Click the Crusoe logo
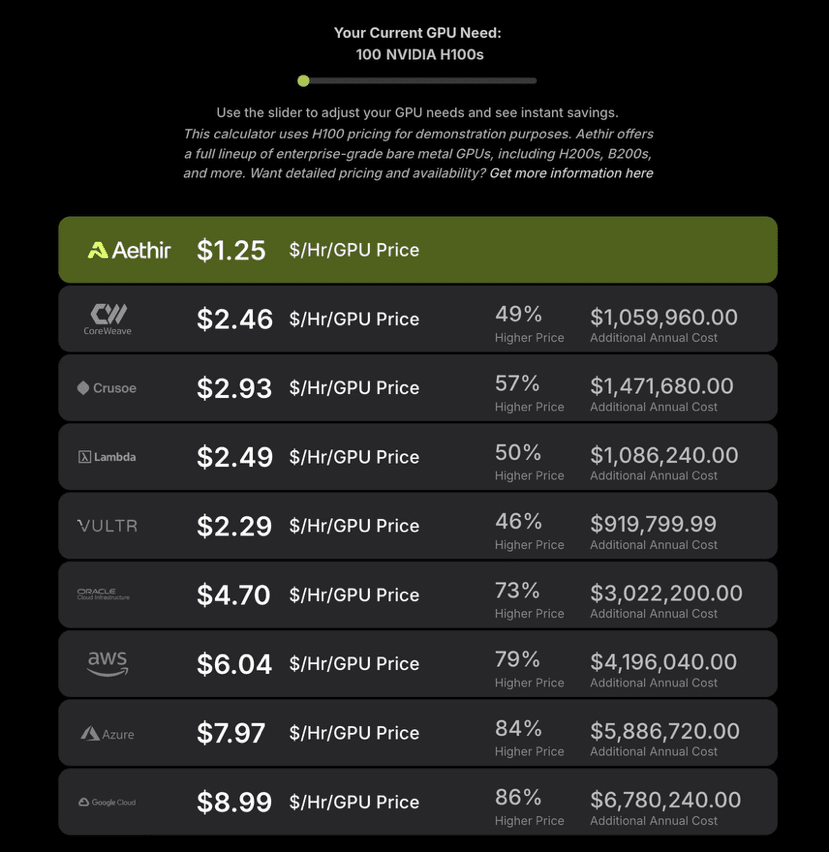Image resolution: width=829 pixels, height=852 pixels. pyautogui.click(x=107, y=388)
